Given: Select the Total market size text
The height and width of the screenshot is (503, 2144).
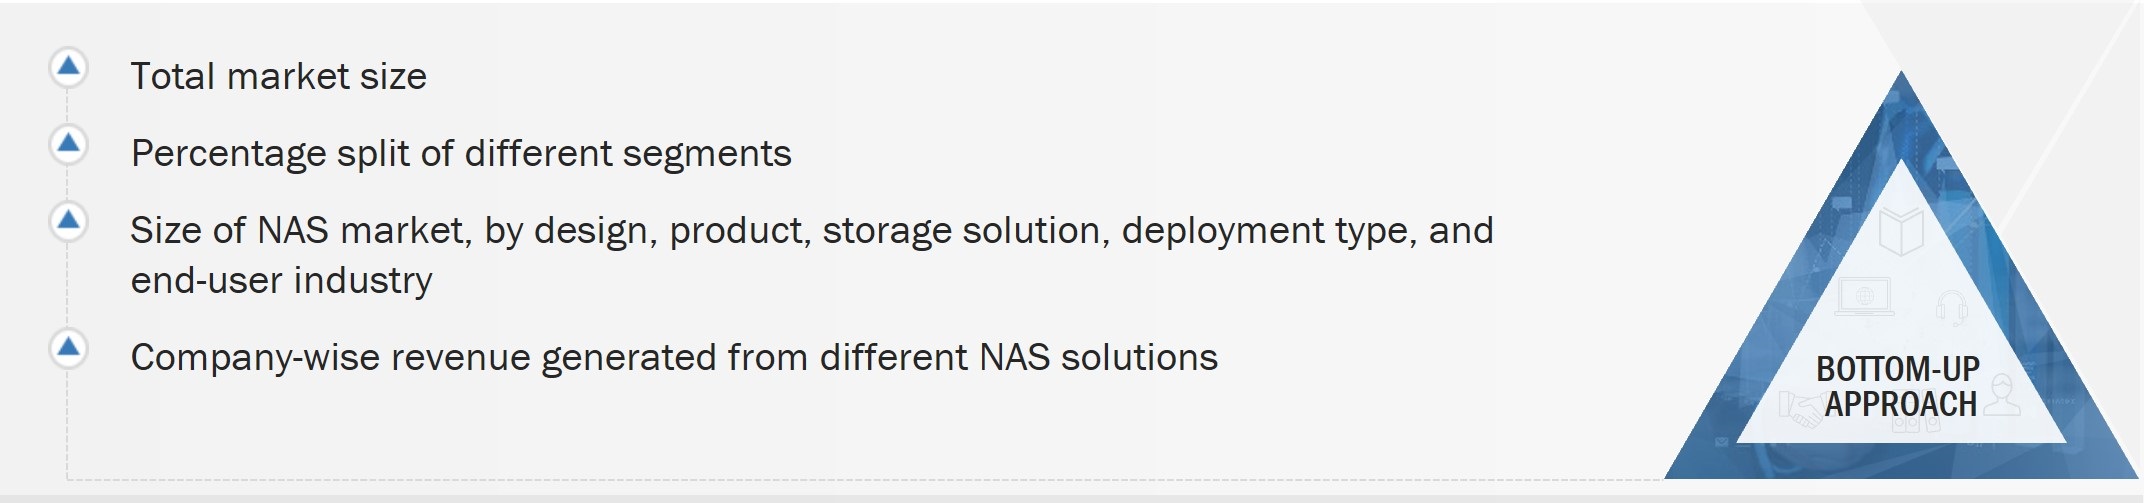Looking at the screenshot, I should point(278,77).
